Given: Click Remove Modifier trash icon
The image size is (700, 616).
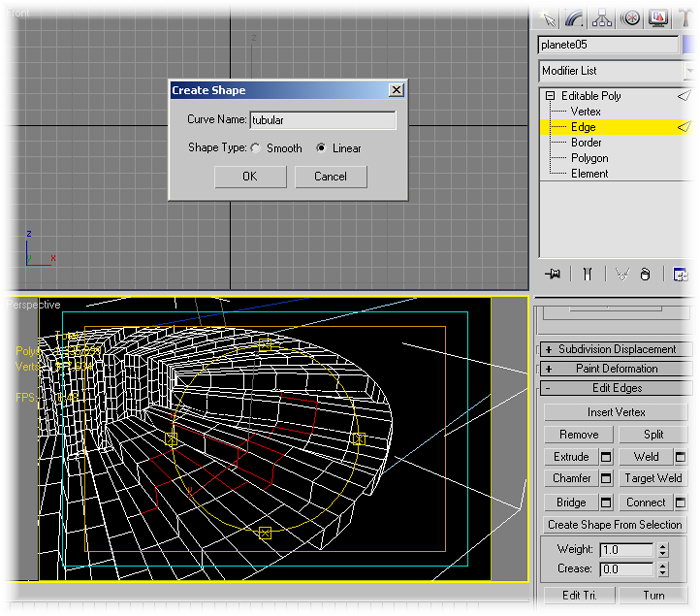Looking at the screenshot, I should (645, 274).
